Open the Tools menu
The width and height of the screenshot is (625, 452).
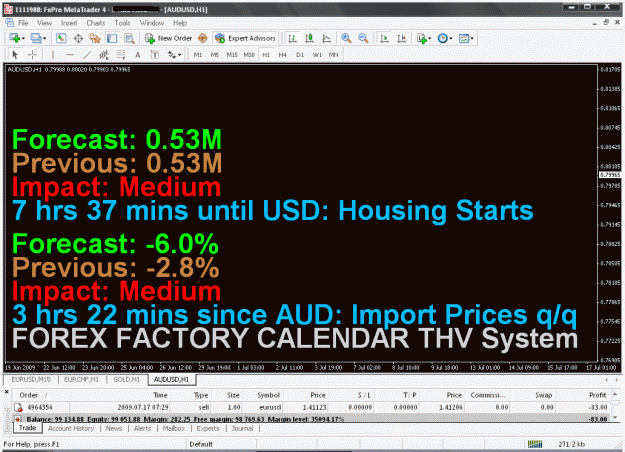122,23
